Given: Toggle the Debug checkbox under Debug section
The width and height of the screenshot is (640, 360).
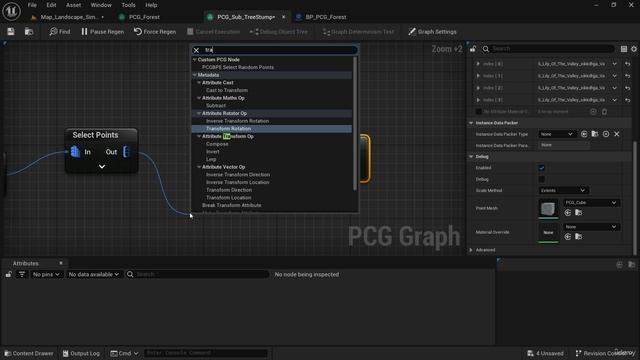Looking at the screenshot, I should pos(542,179).
